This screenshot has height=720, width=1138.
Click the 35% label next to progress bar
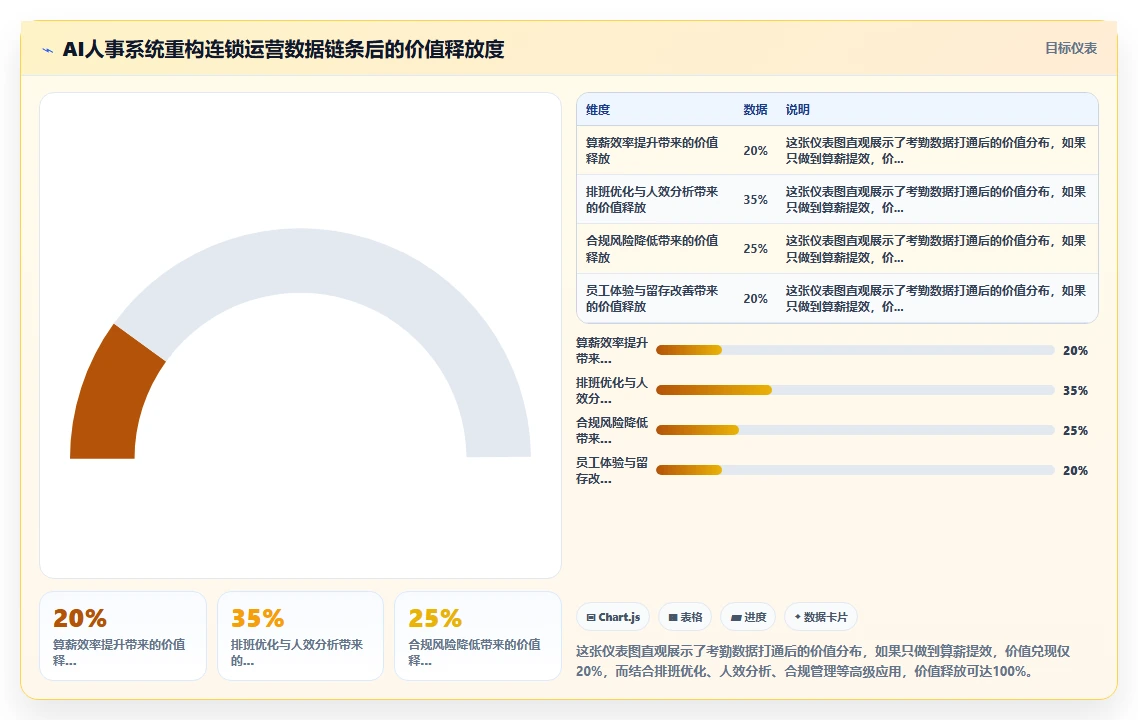point(1075,390)
